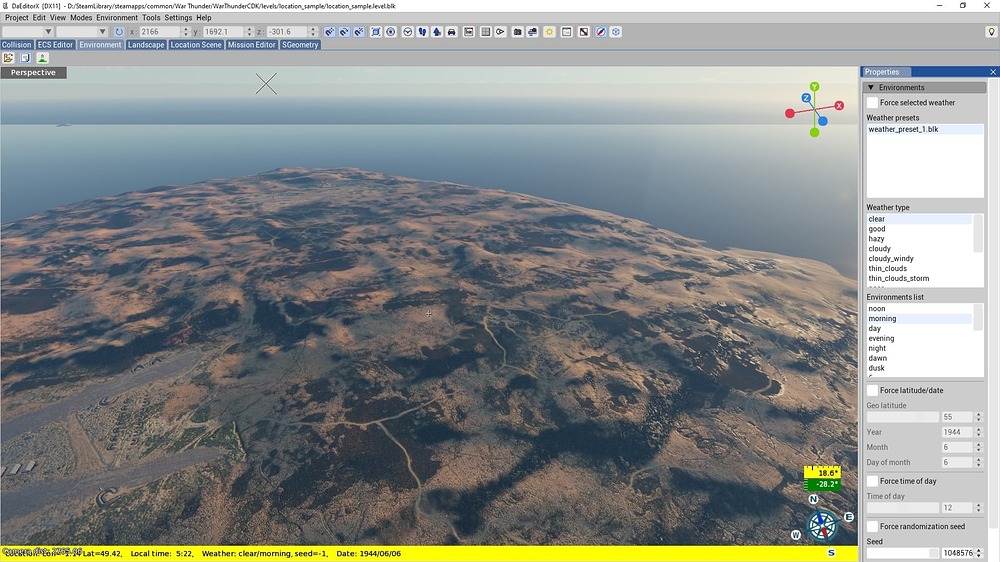Click the stats panel icon after the car
Image resolution: width=1000 pixels, height=562 pixels.
tap(469, 31)
